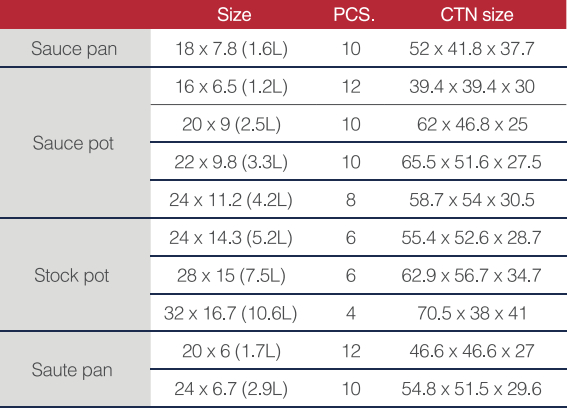
Task: Click the Size column header
Action: pyautogui.click(x=234, y=15)
